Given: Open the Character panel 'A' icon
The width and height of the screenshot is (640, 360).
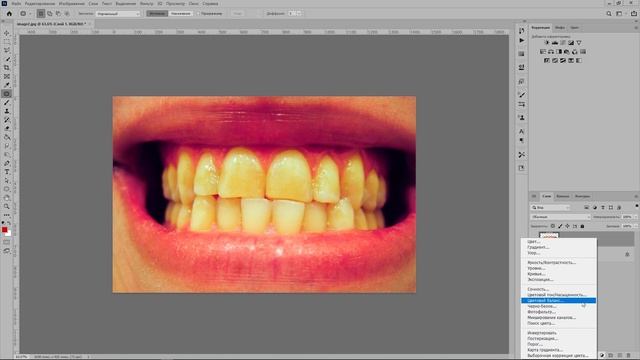Looking at the screenshot, I should [x=522, y=131].
